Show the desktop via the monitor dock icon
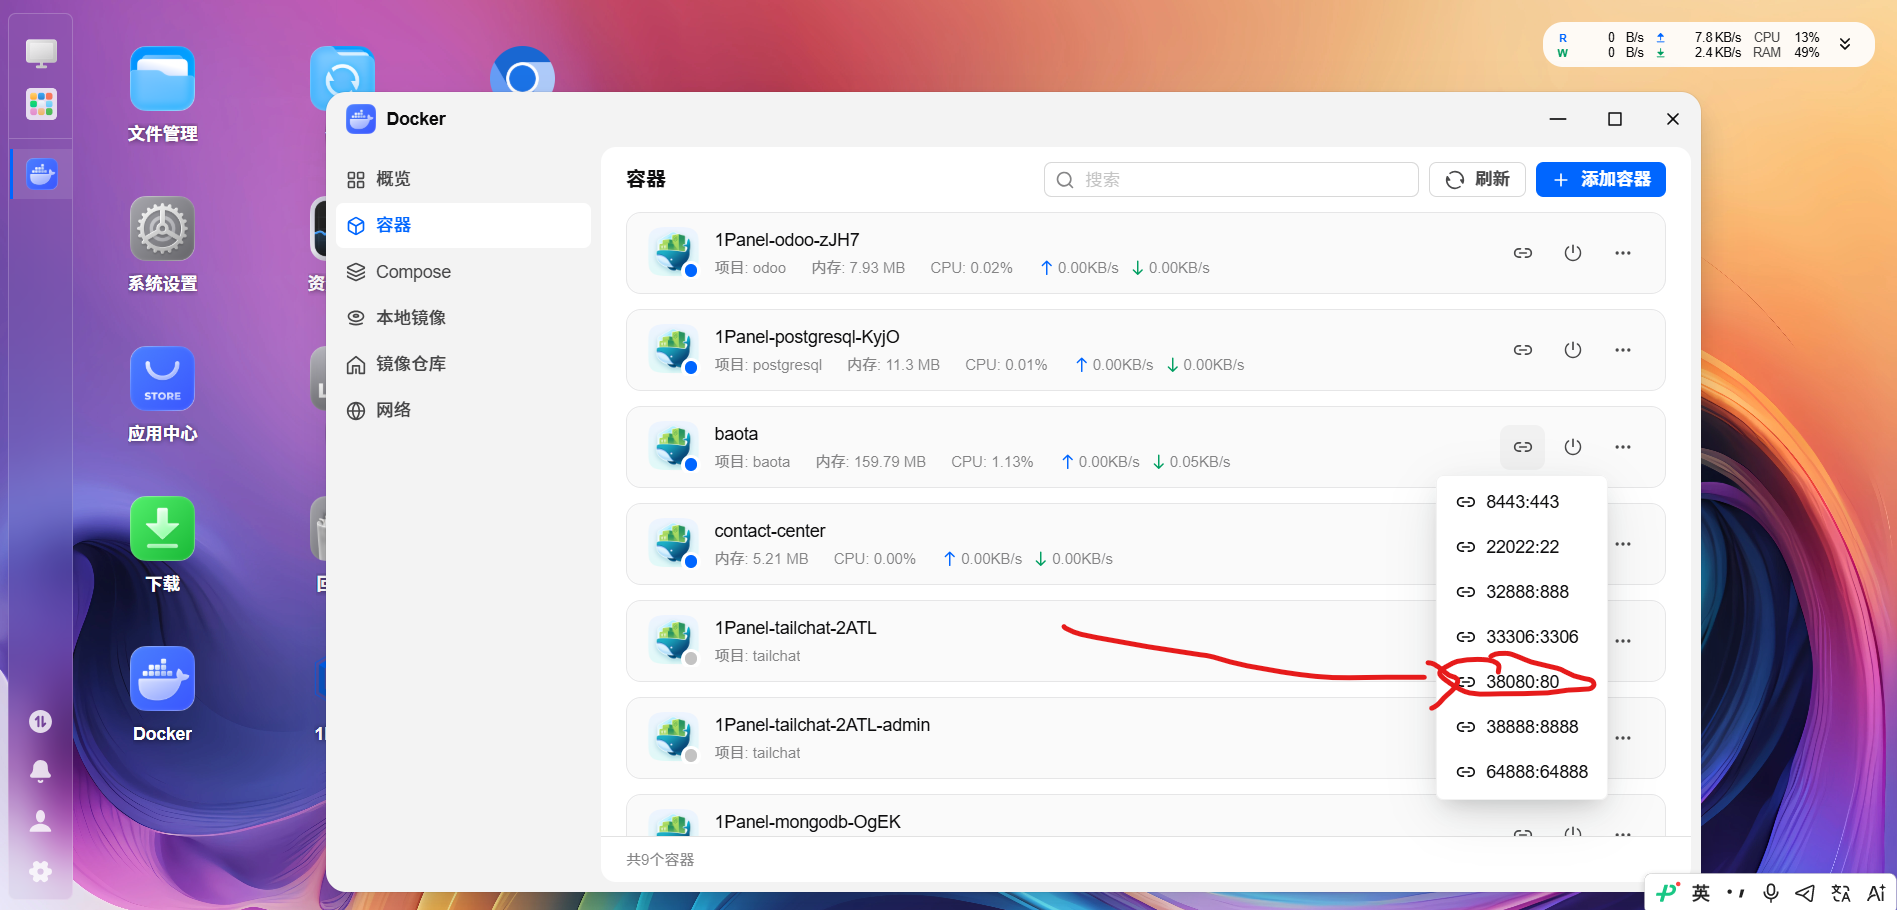Screen dimensions: 1897x910 [41, 53]
